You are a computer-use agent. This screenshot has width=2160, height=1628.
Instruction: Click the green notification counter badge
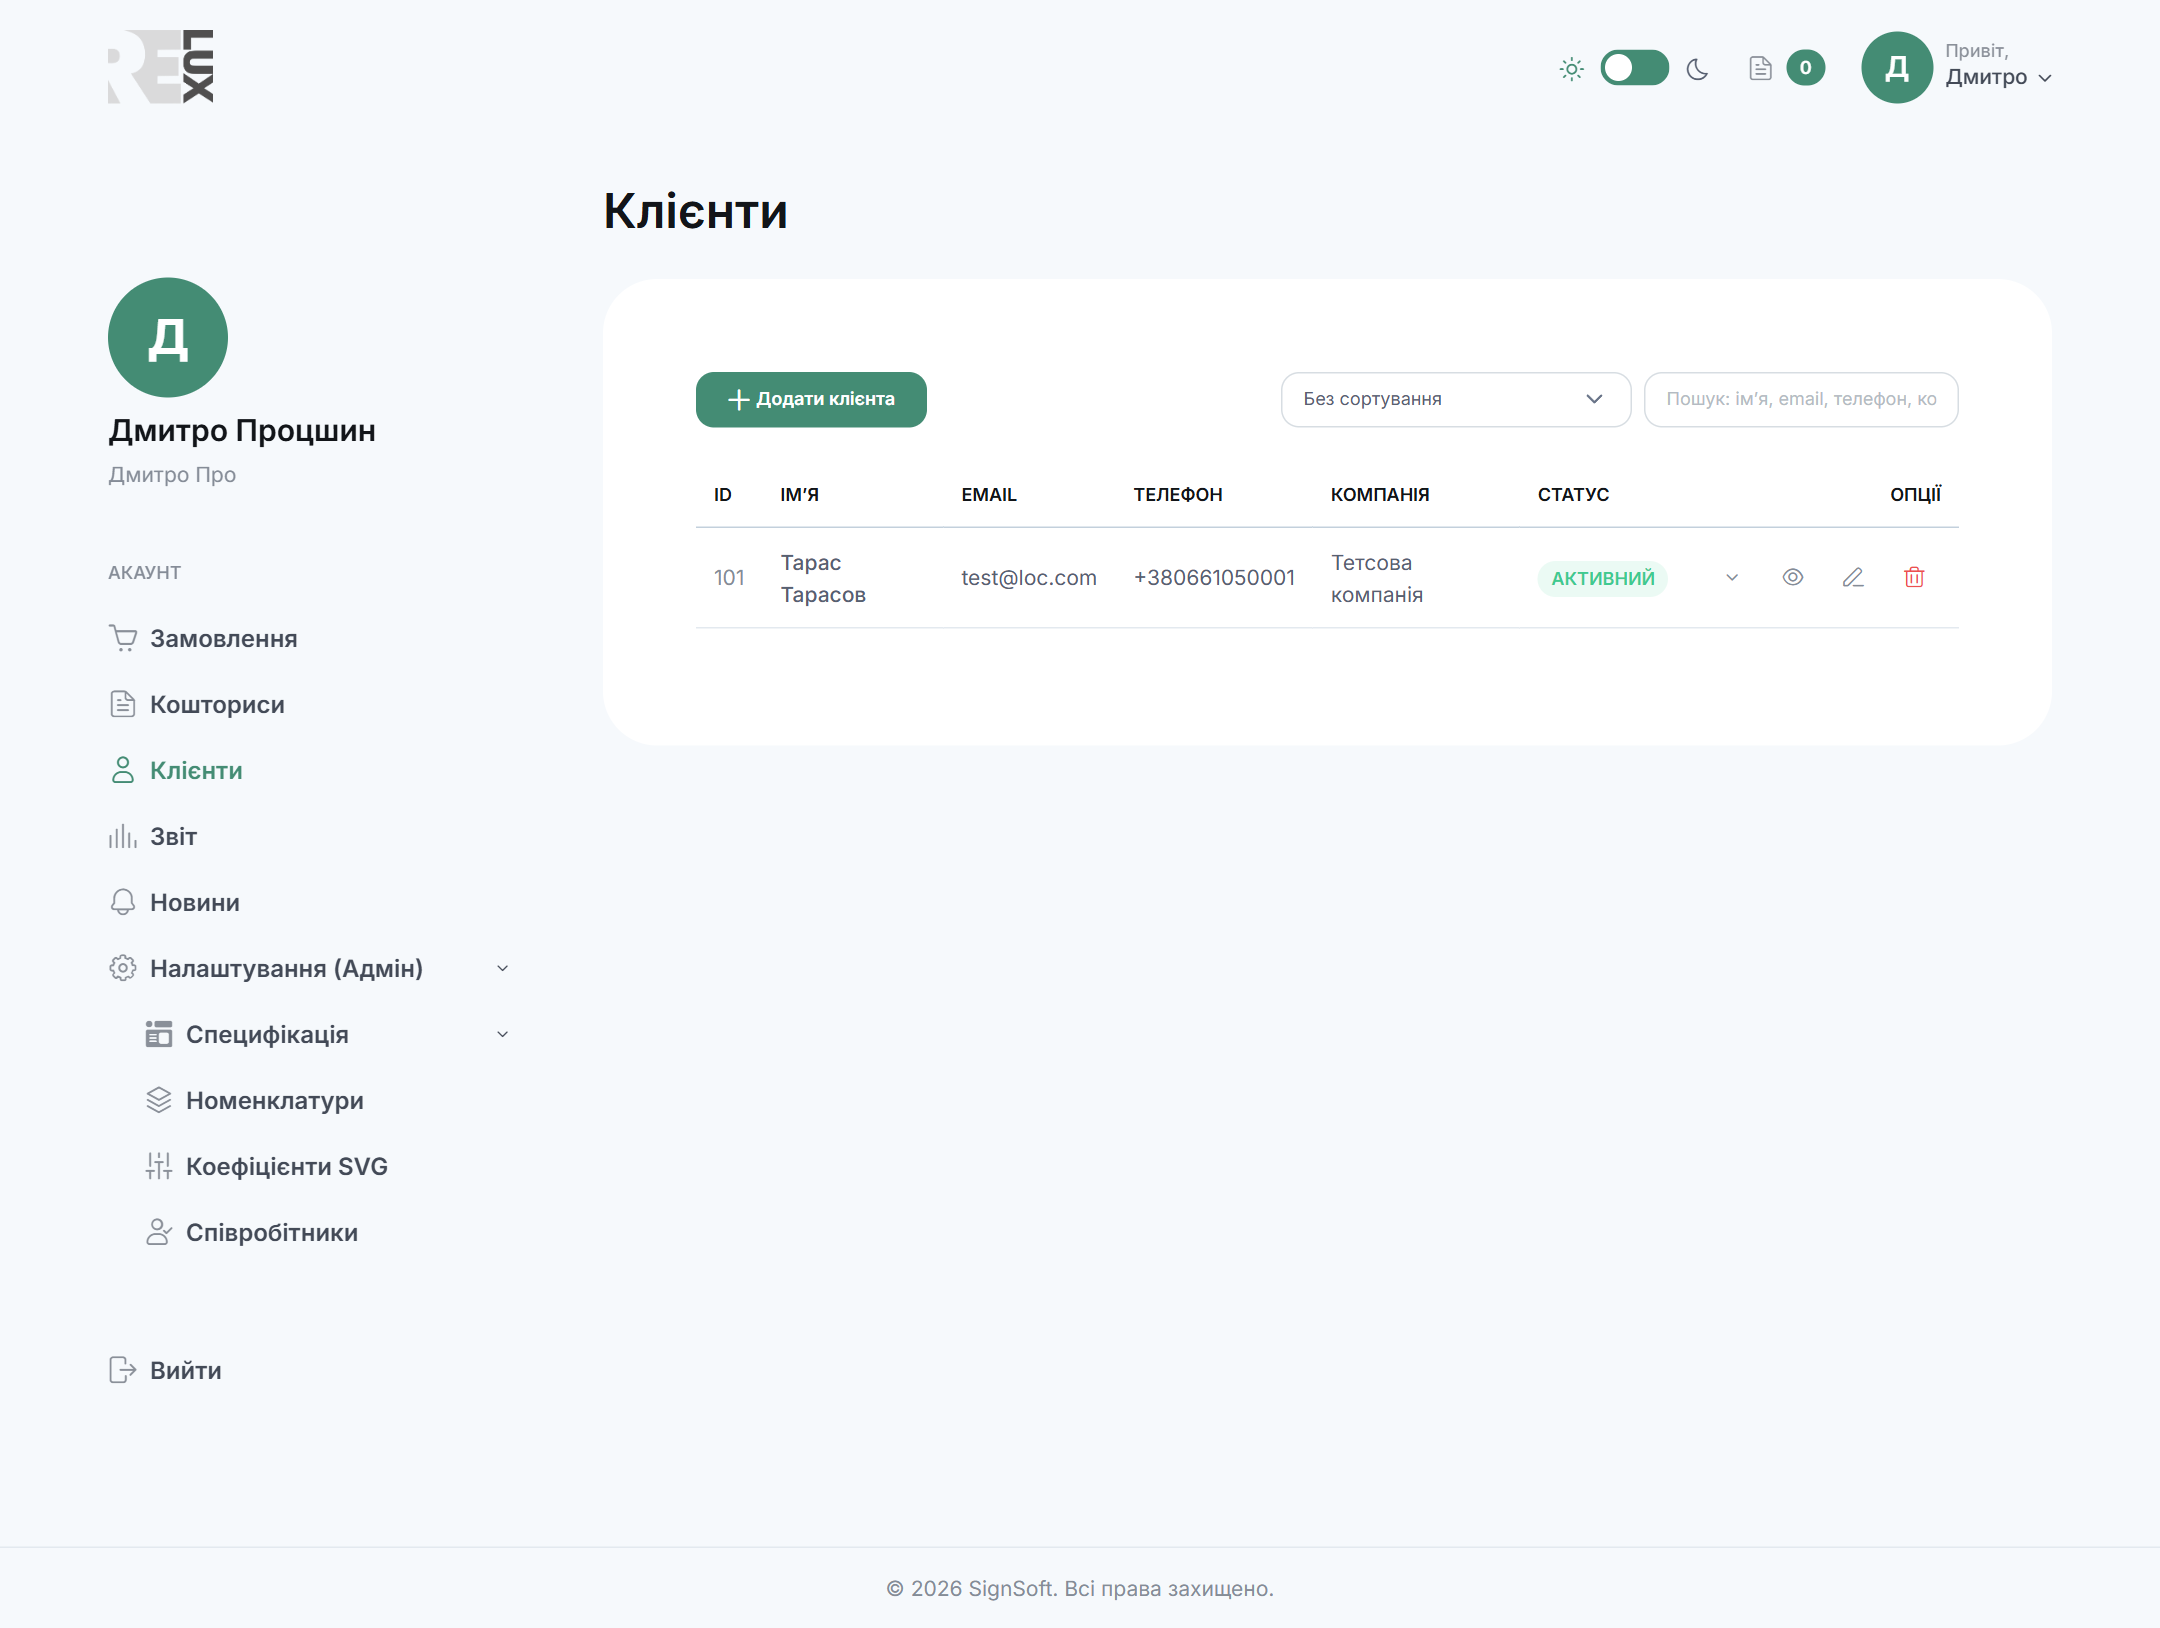coord(1805,68)
